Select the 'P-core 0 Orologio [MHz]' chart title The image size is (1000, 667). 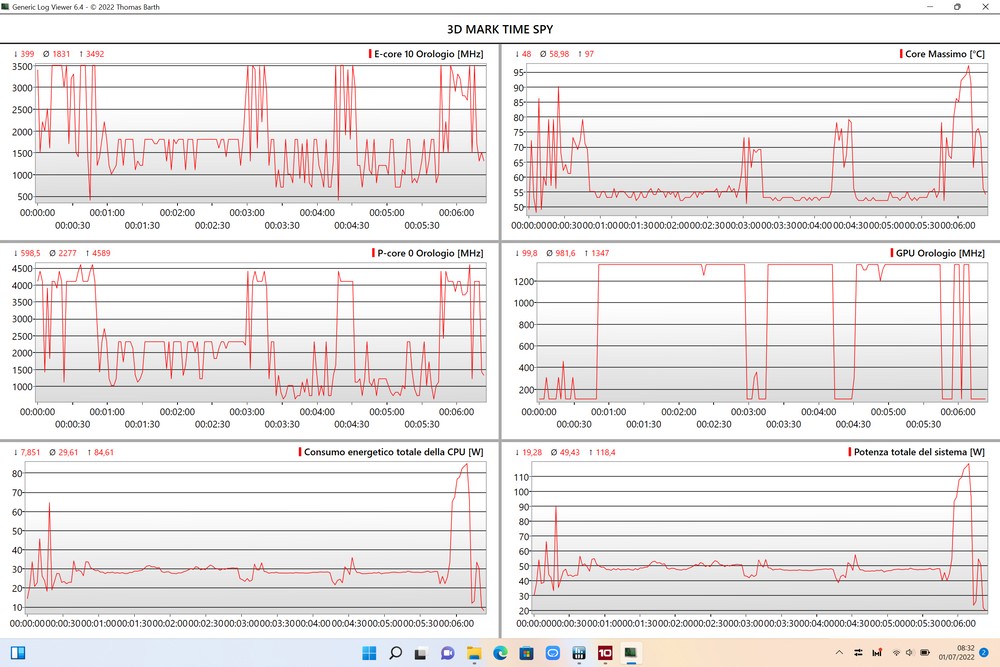tap(430, 253)
